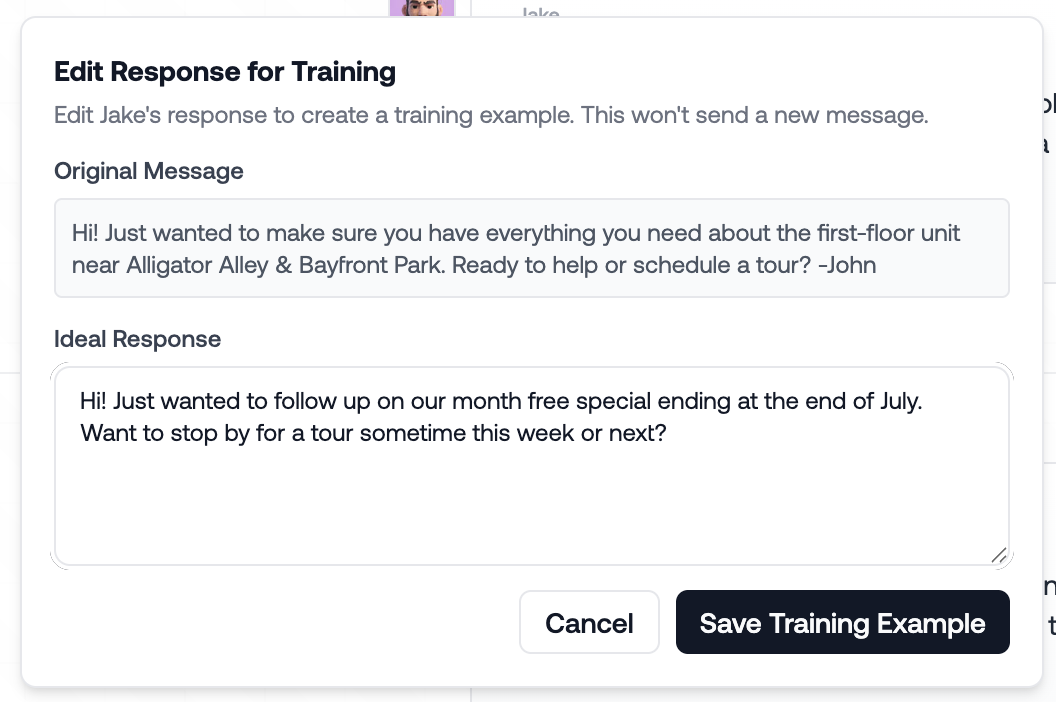Image resolution: width=1056 pixels, height=702 pixels.
Task: Click 'first-floor unit' in the Original Message
Action: 888,233
